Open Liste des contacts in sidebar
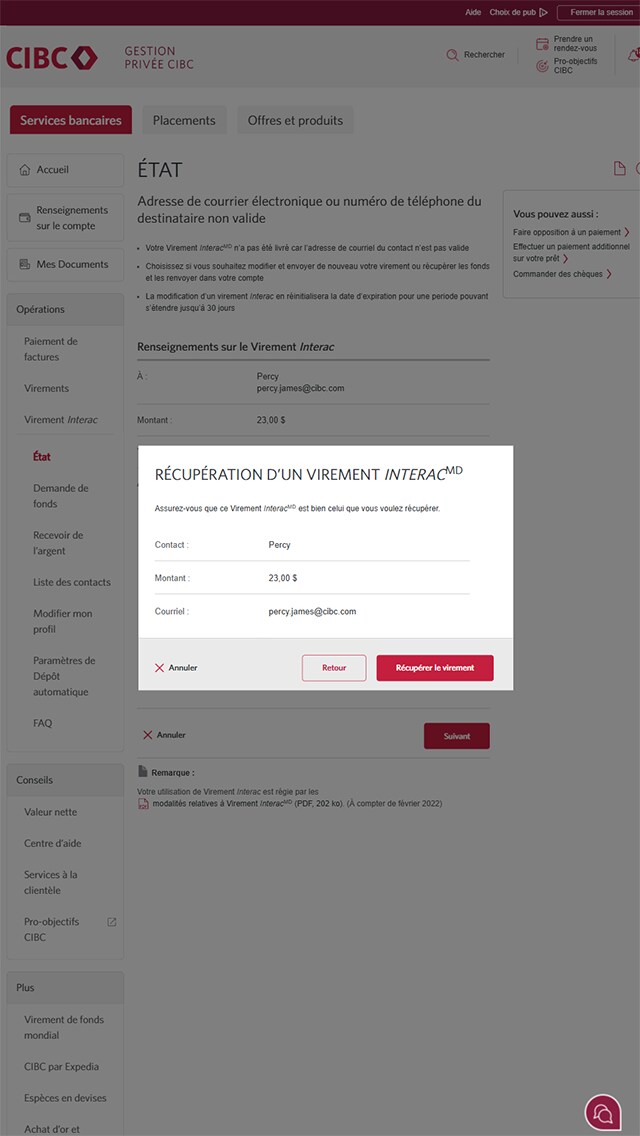 point(72,582)
